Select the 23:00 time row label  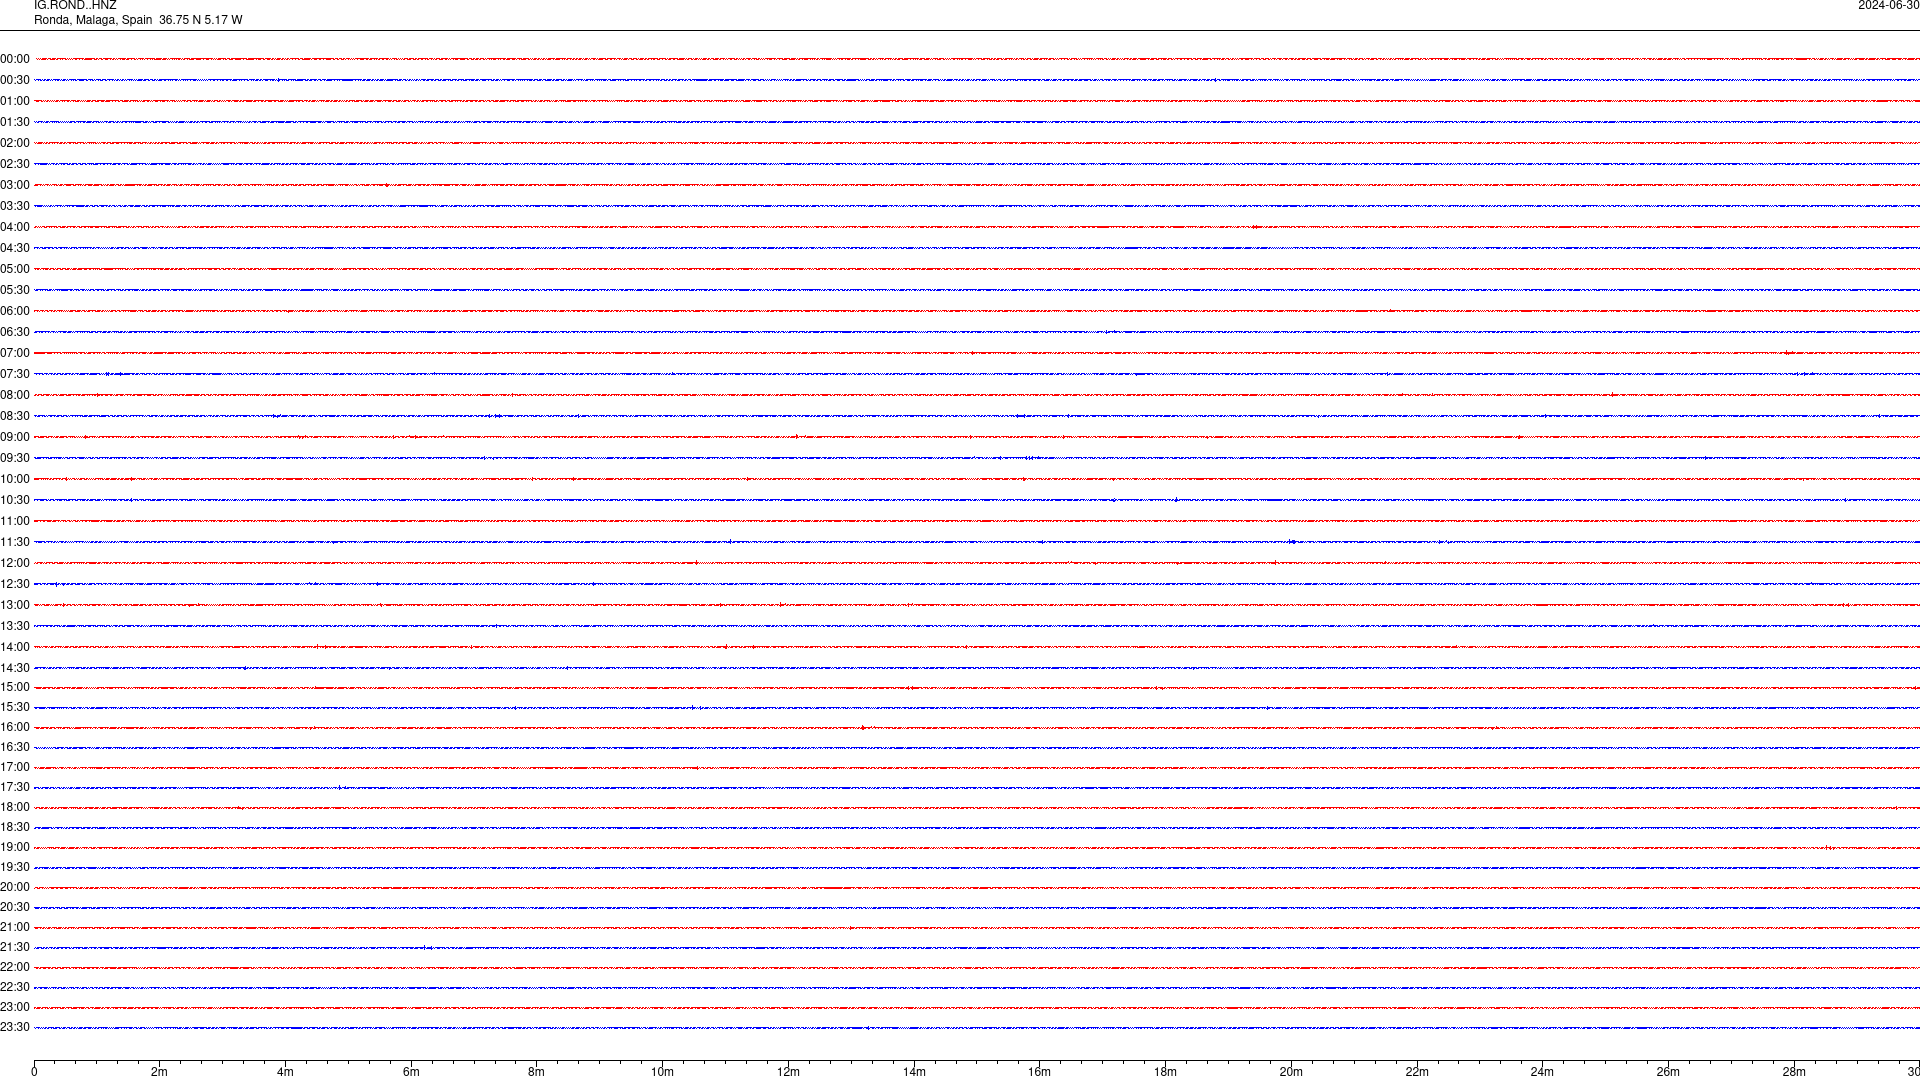[x=15, y=1007]
